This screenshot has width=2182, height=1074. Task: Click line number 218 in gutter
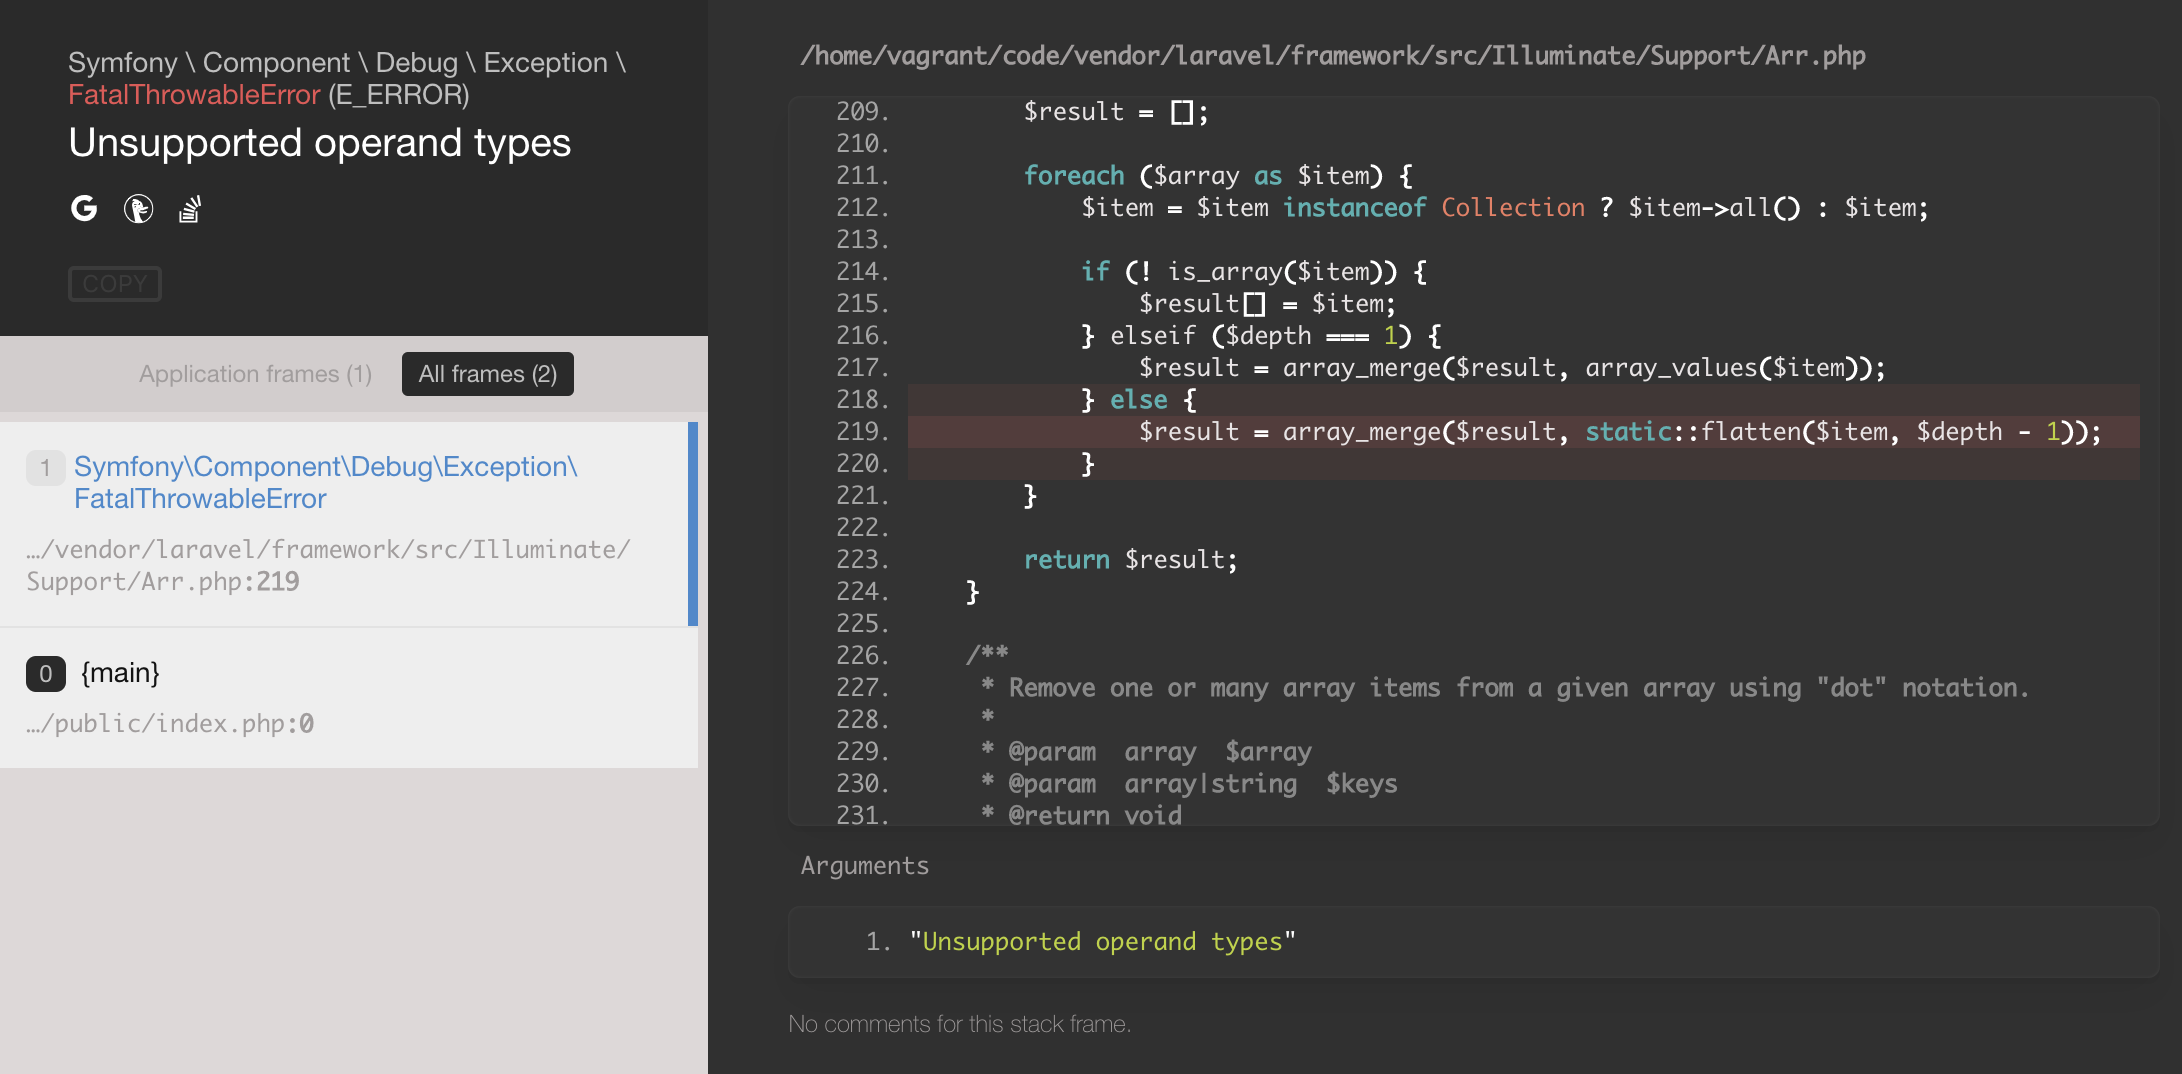pyautogui.click(x=862, y=400)
